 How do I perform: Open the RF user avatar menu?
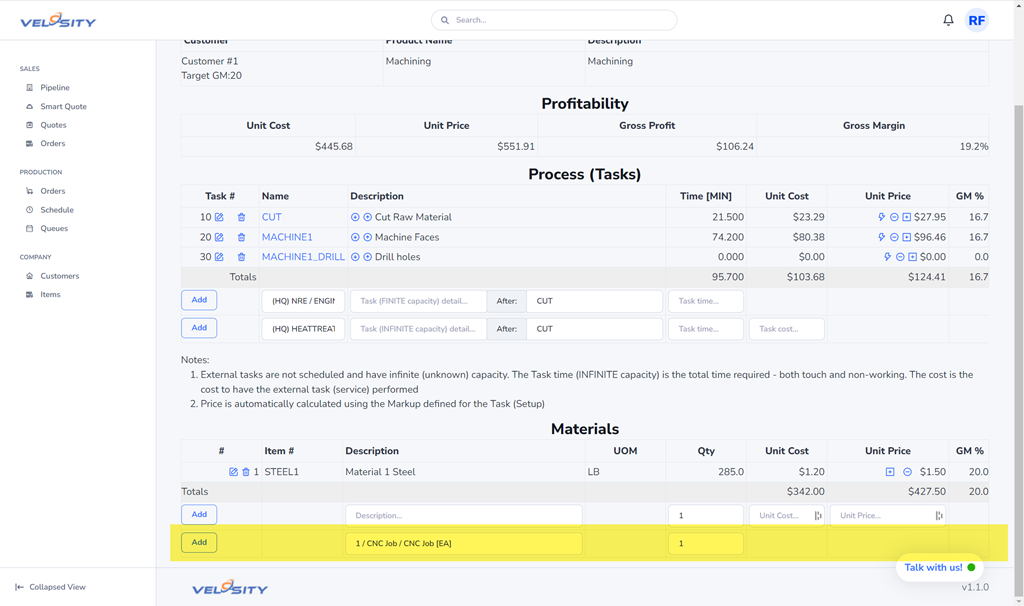(976, 20)
